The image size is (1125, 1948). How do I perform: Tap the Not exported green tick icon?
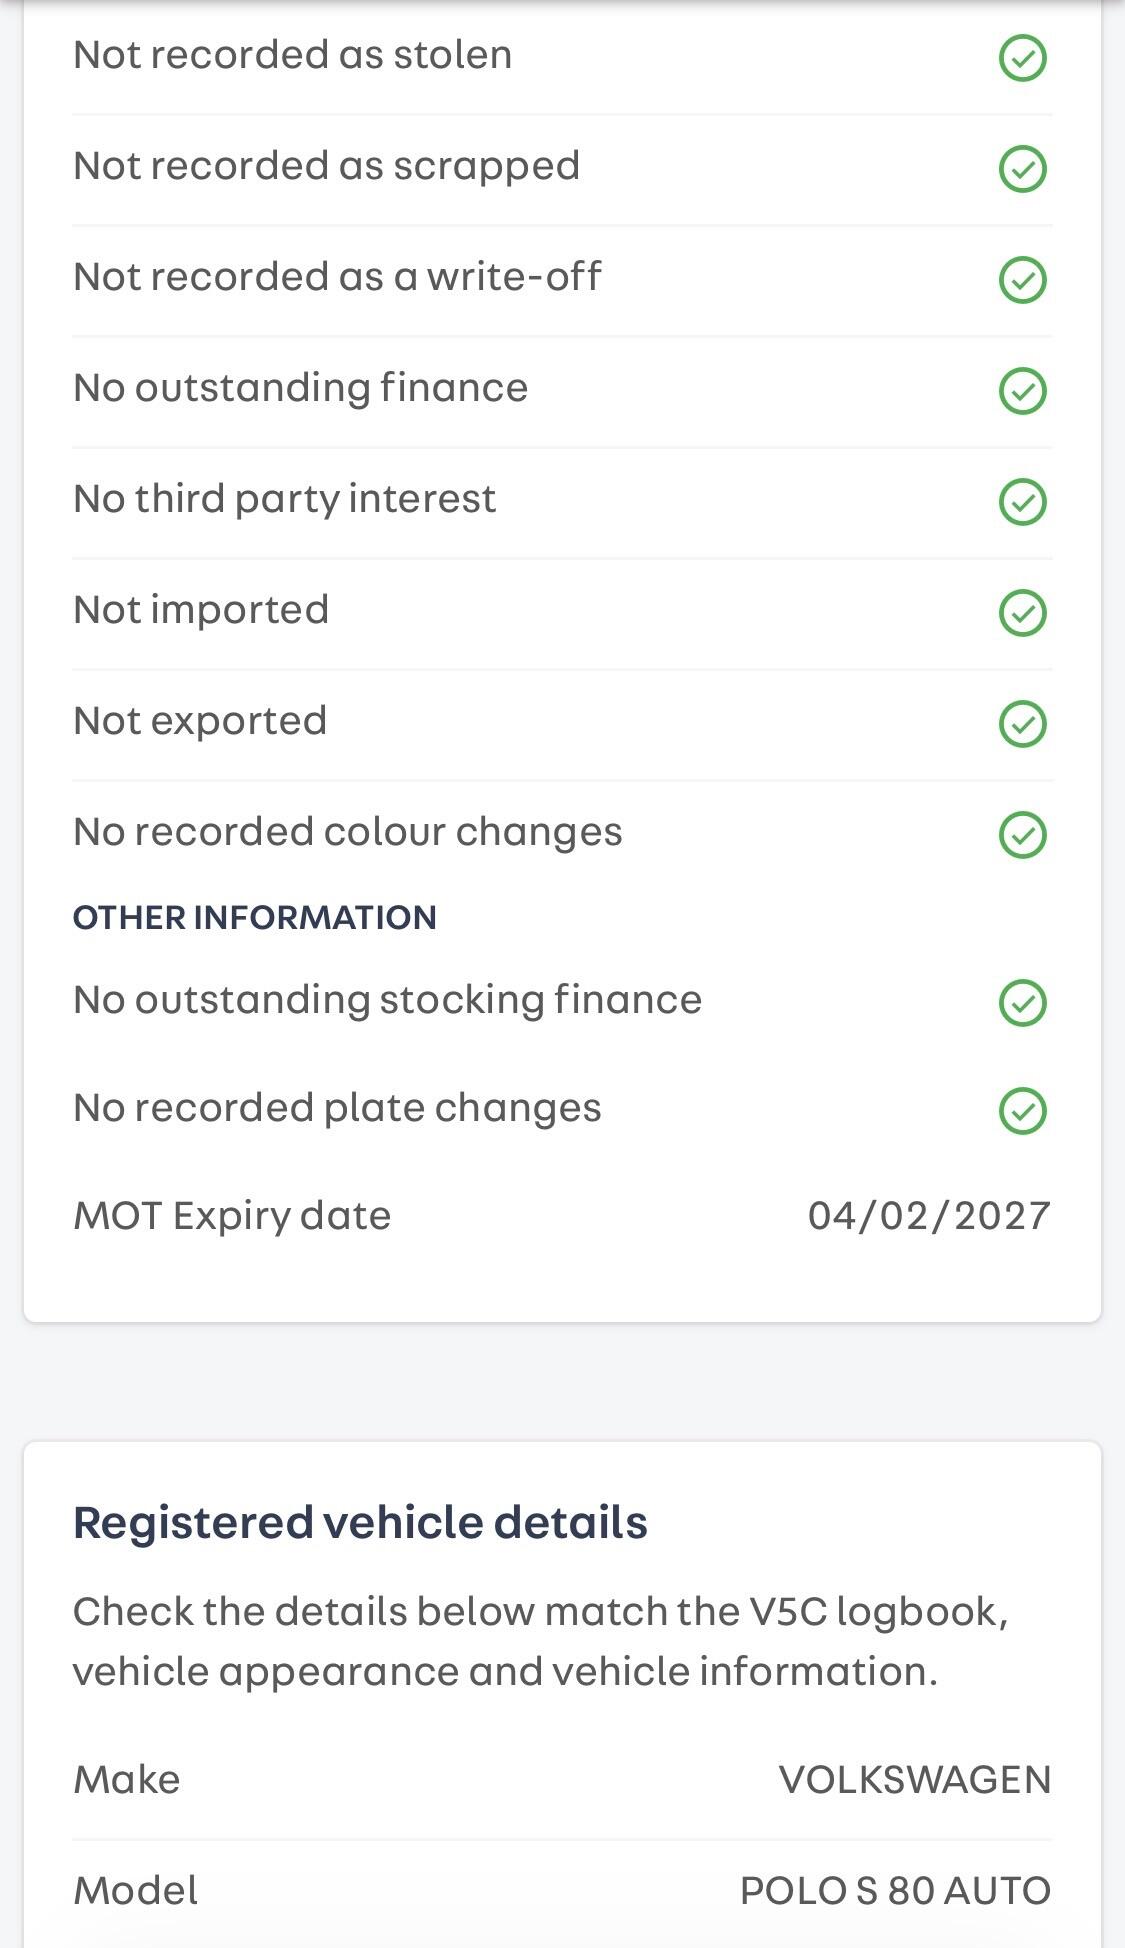point(1022,724)
